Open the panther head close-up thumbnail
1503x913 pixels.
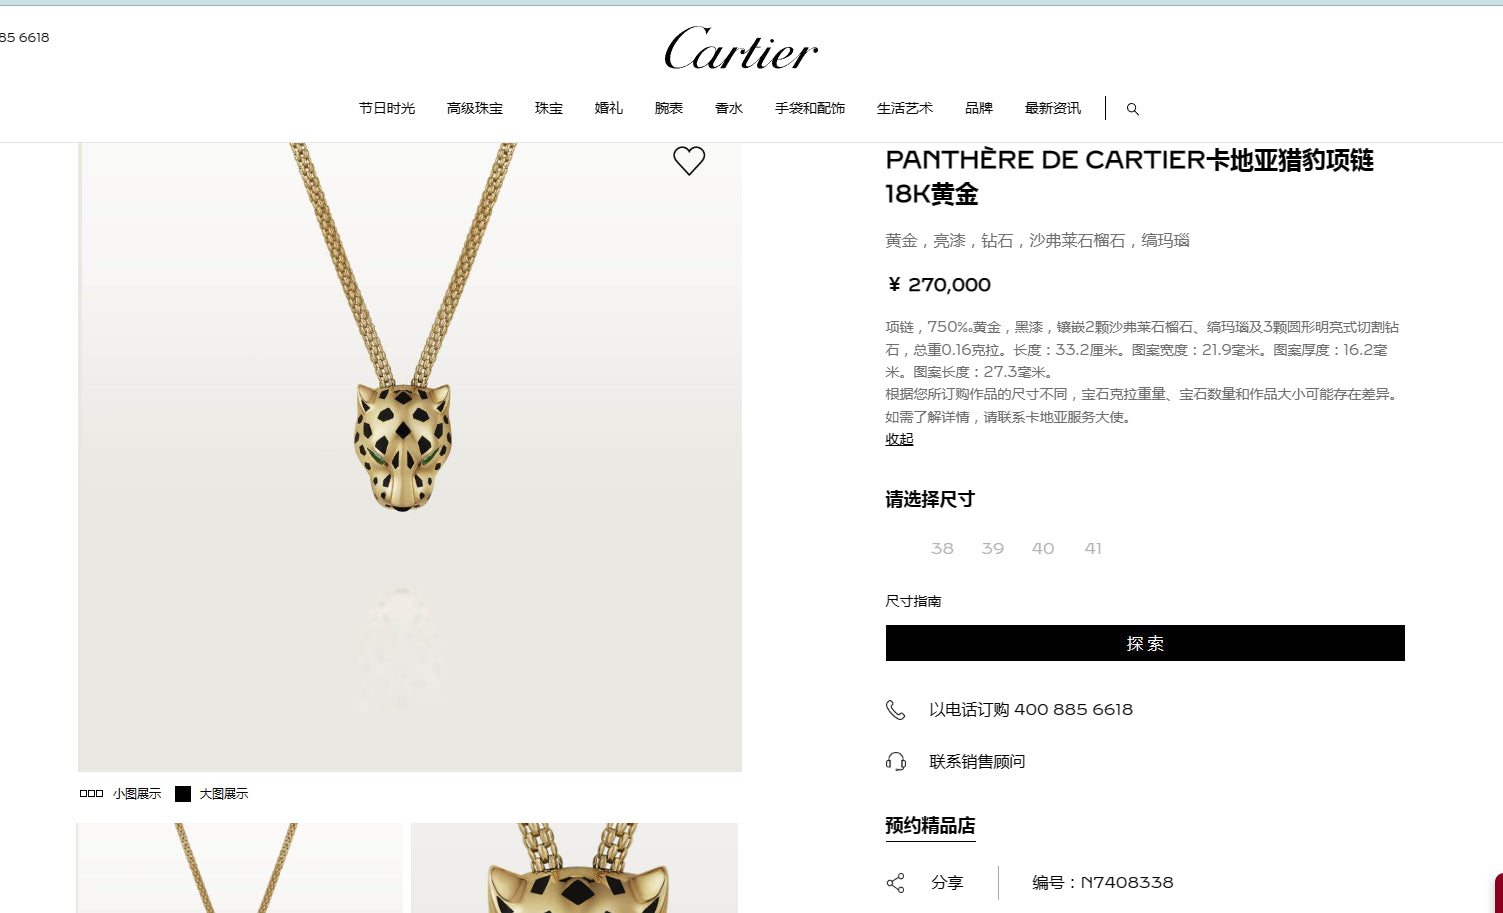(574, 868)
